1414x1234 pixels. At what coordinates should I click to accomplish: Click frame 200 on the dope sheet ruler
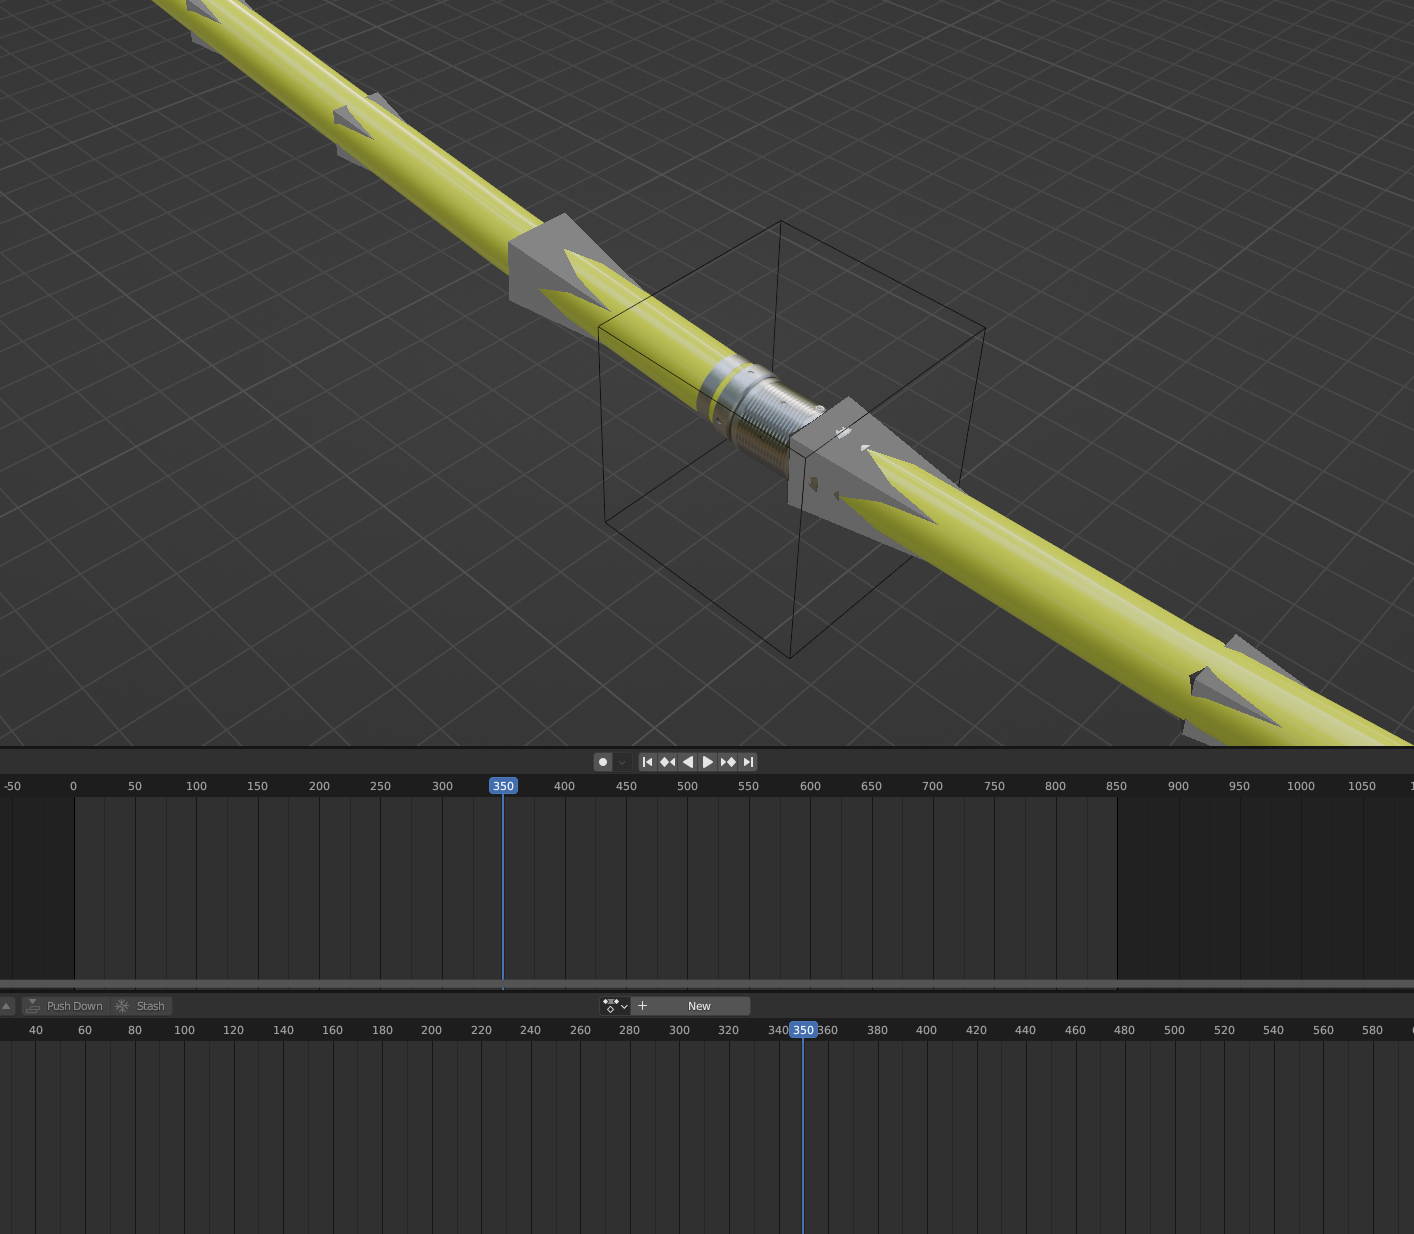point(431,1030)
